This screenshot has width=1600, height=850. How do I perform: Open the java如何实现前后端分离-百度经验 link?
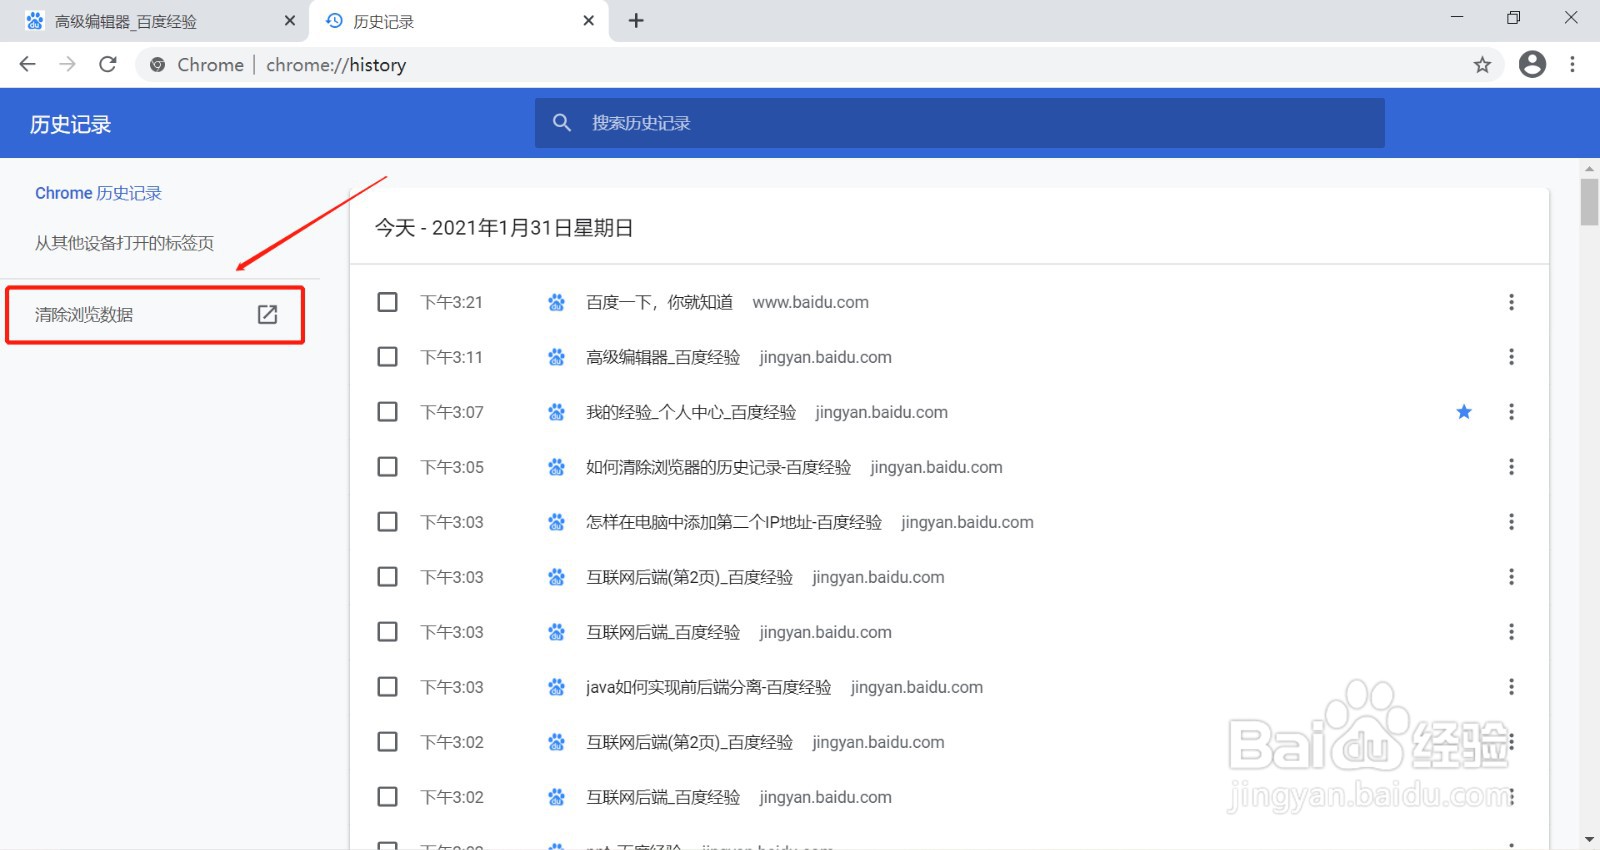(x=708, y=687)
